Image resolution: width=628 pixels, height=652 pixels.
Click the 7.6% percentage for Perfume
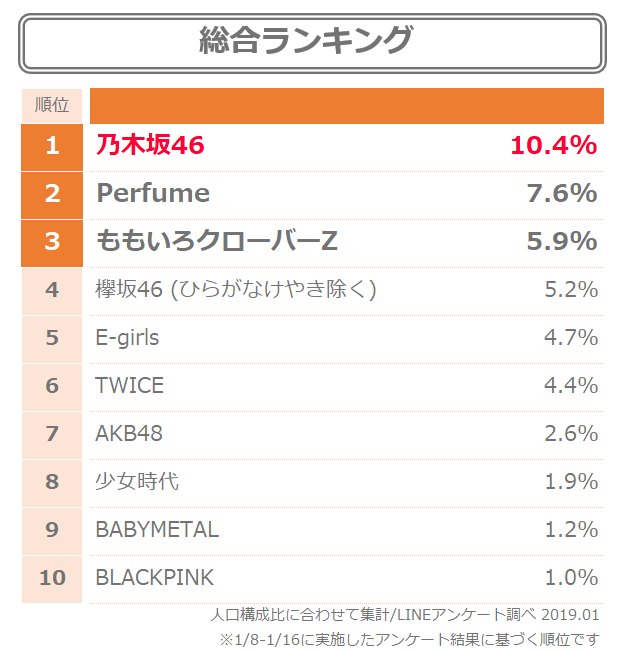(562, 193)
